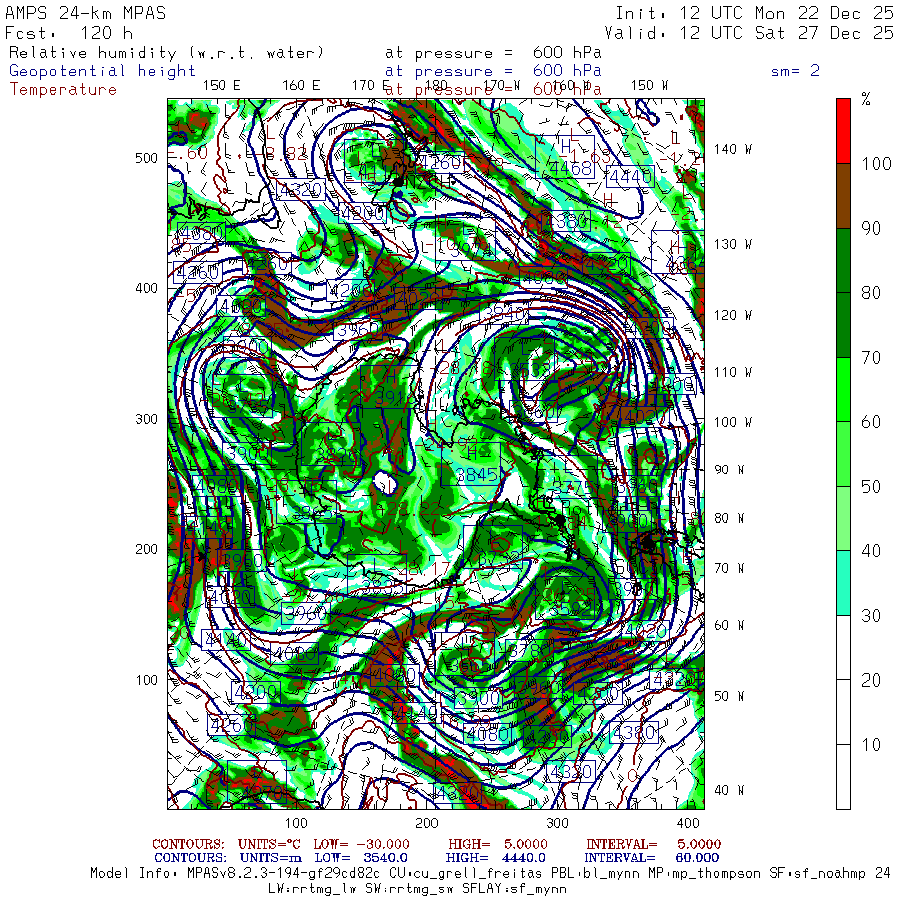Viewport: 900px width, 900px height.
Task: Click the 3845 height contour label
Action: tap(476, 475)
